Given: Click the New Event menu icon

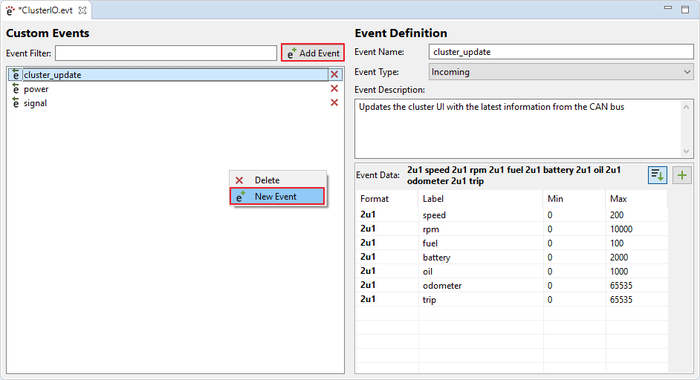Looking at the screenshot, I should [240, 196].
